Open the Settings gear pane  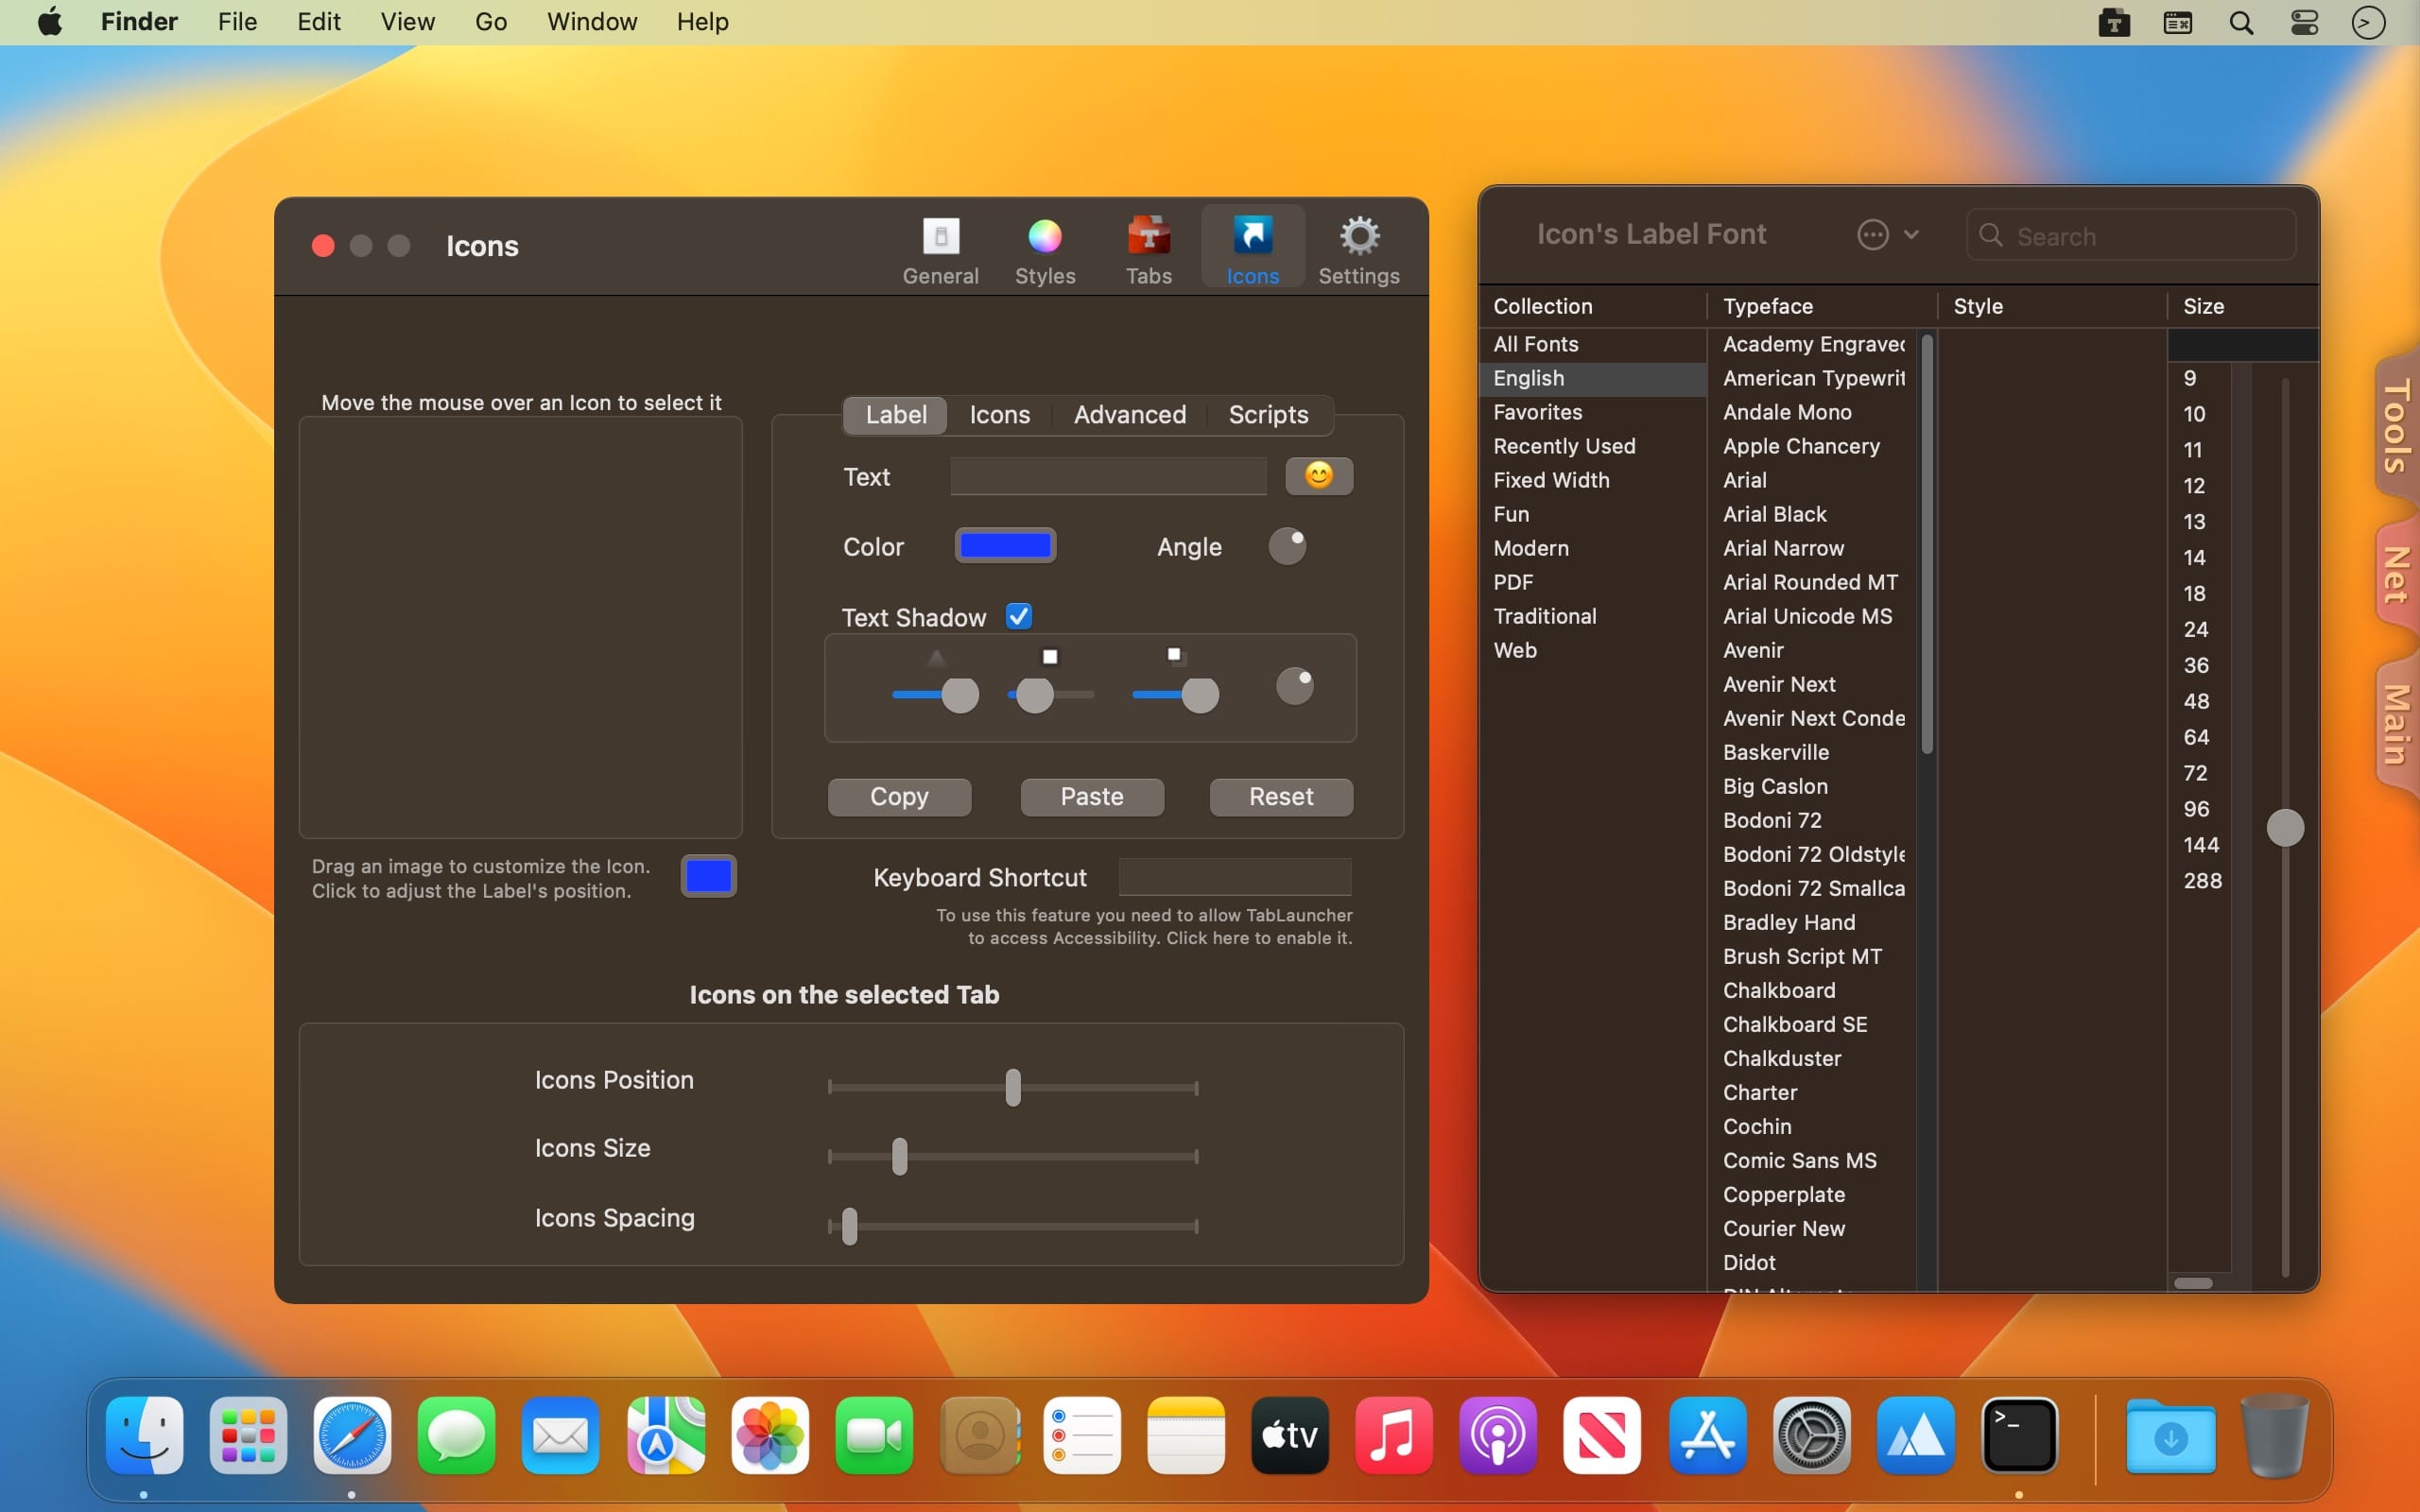1358,250
